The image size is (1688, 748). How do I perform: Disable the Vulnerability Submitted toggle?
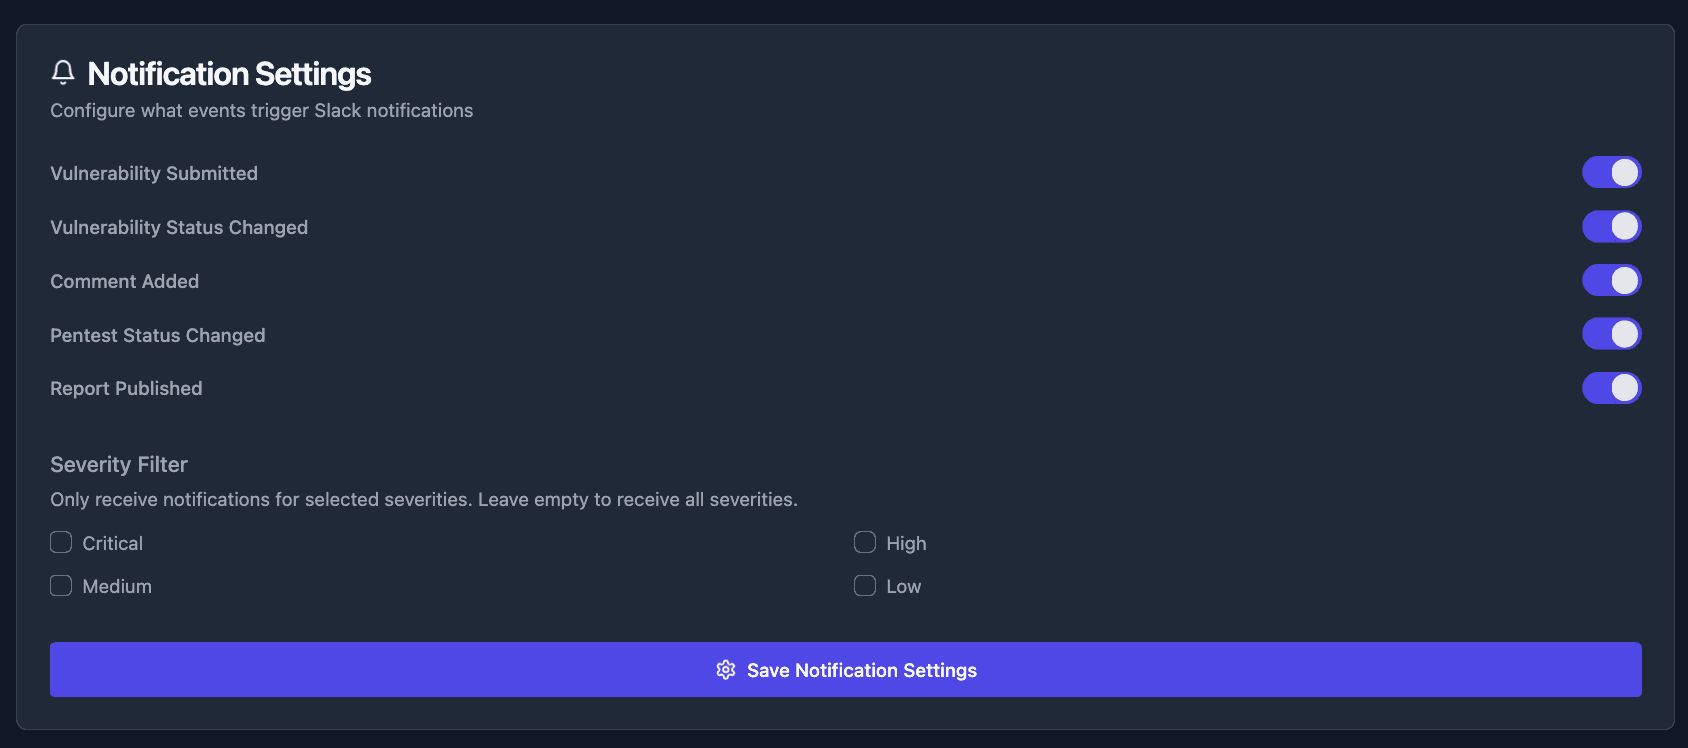click(1611, 172)
